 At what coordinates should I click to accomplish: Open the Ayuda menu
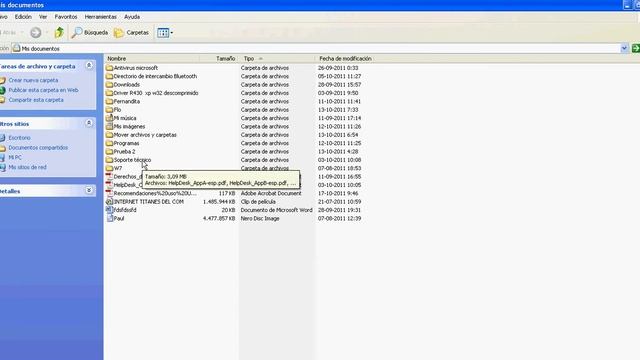pos(132,17)
